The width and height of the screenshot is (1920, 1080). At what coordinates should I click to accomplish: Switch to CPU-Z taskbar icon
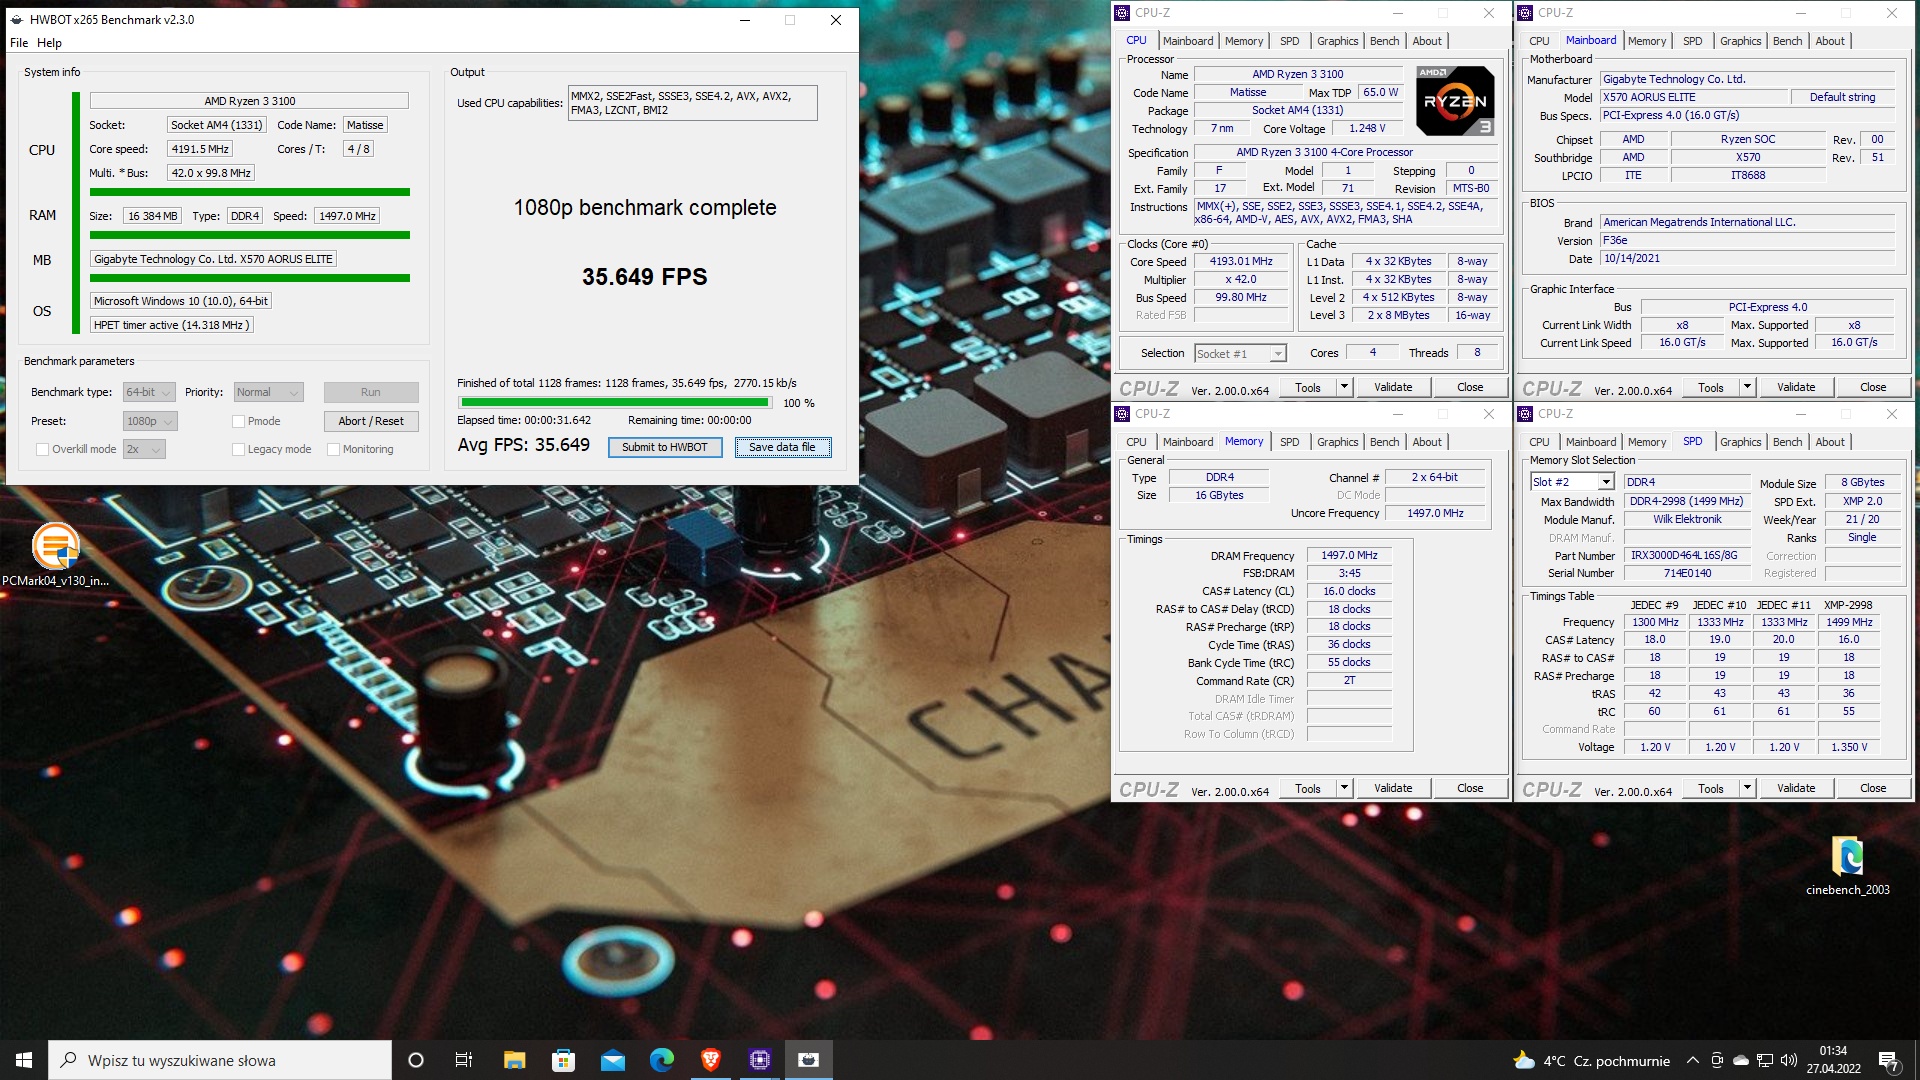[759, 1060]
